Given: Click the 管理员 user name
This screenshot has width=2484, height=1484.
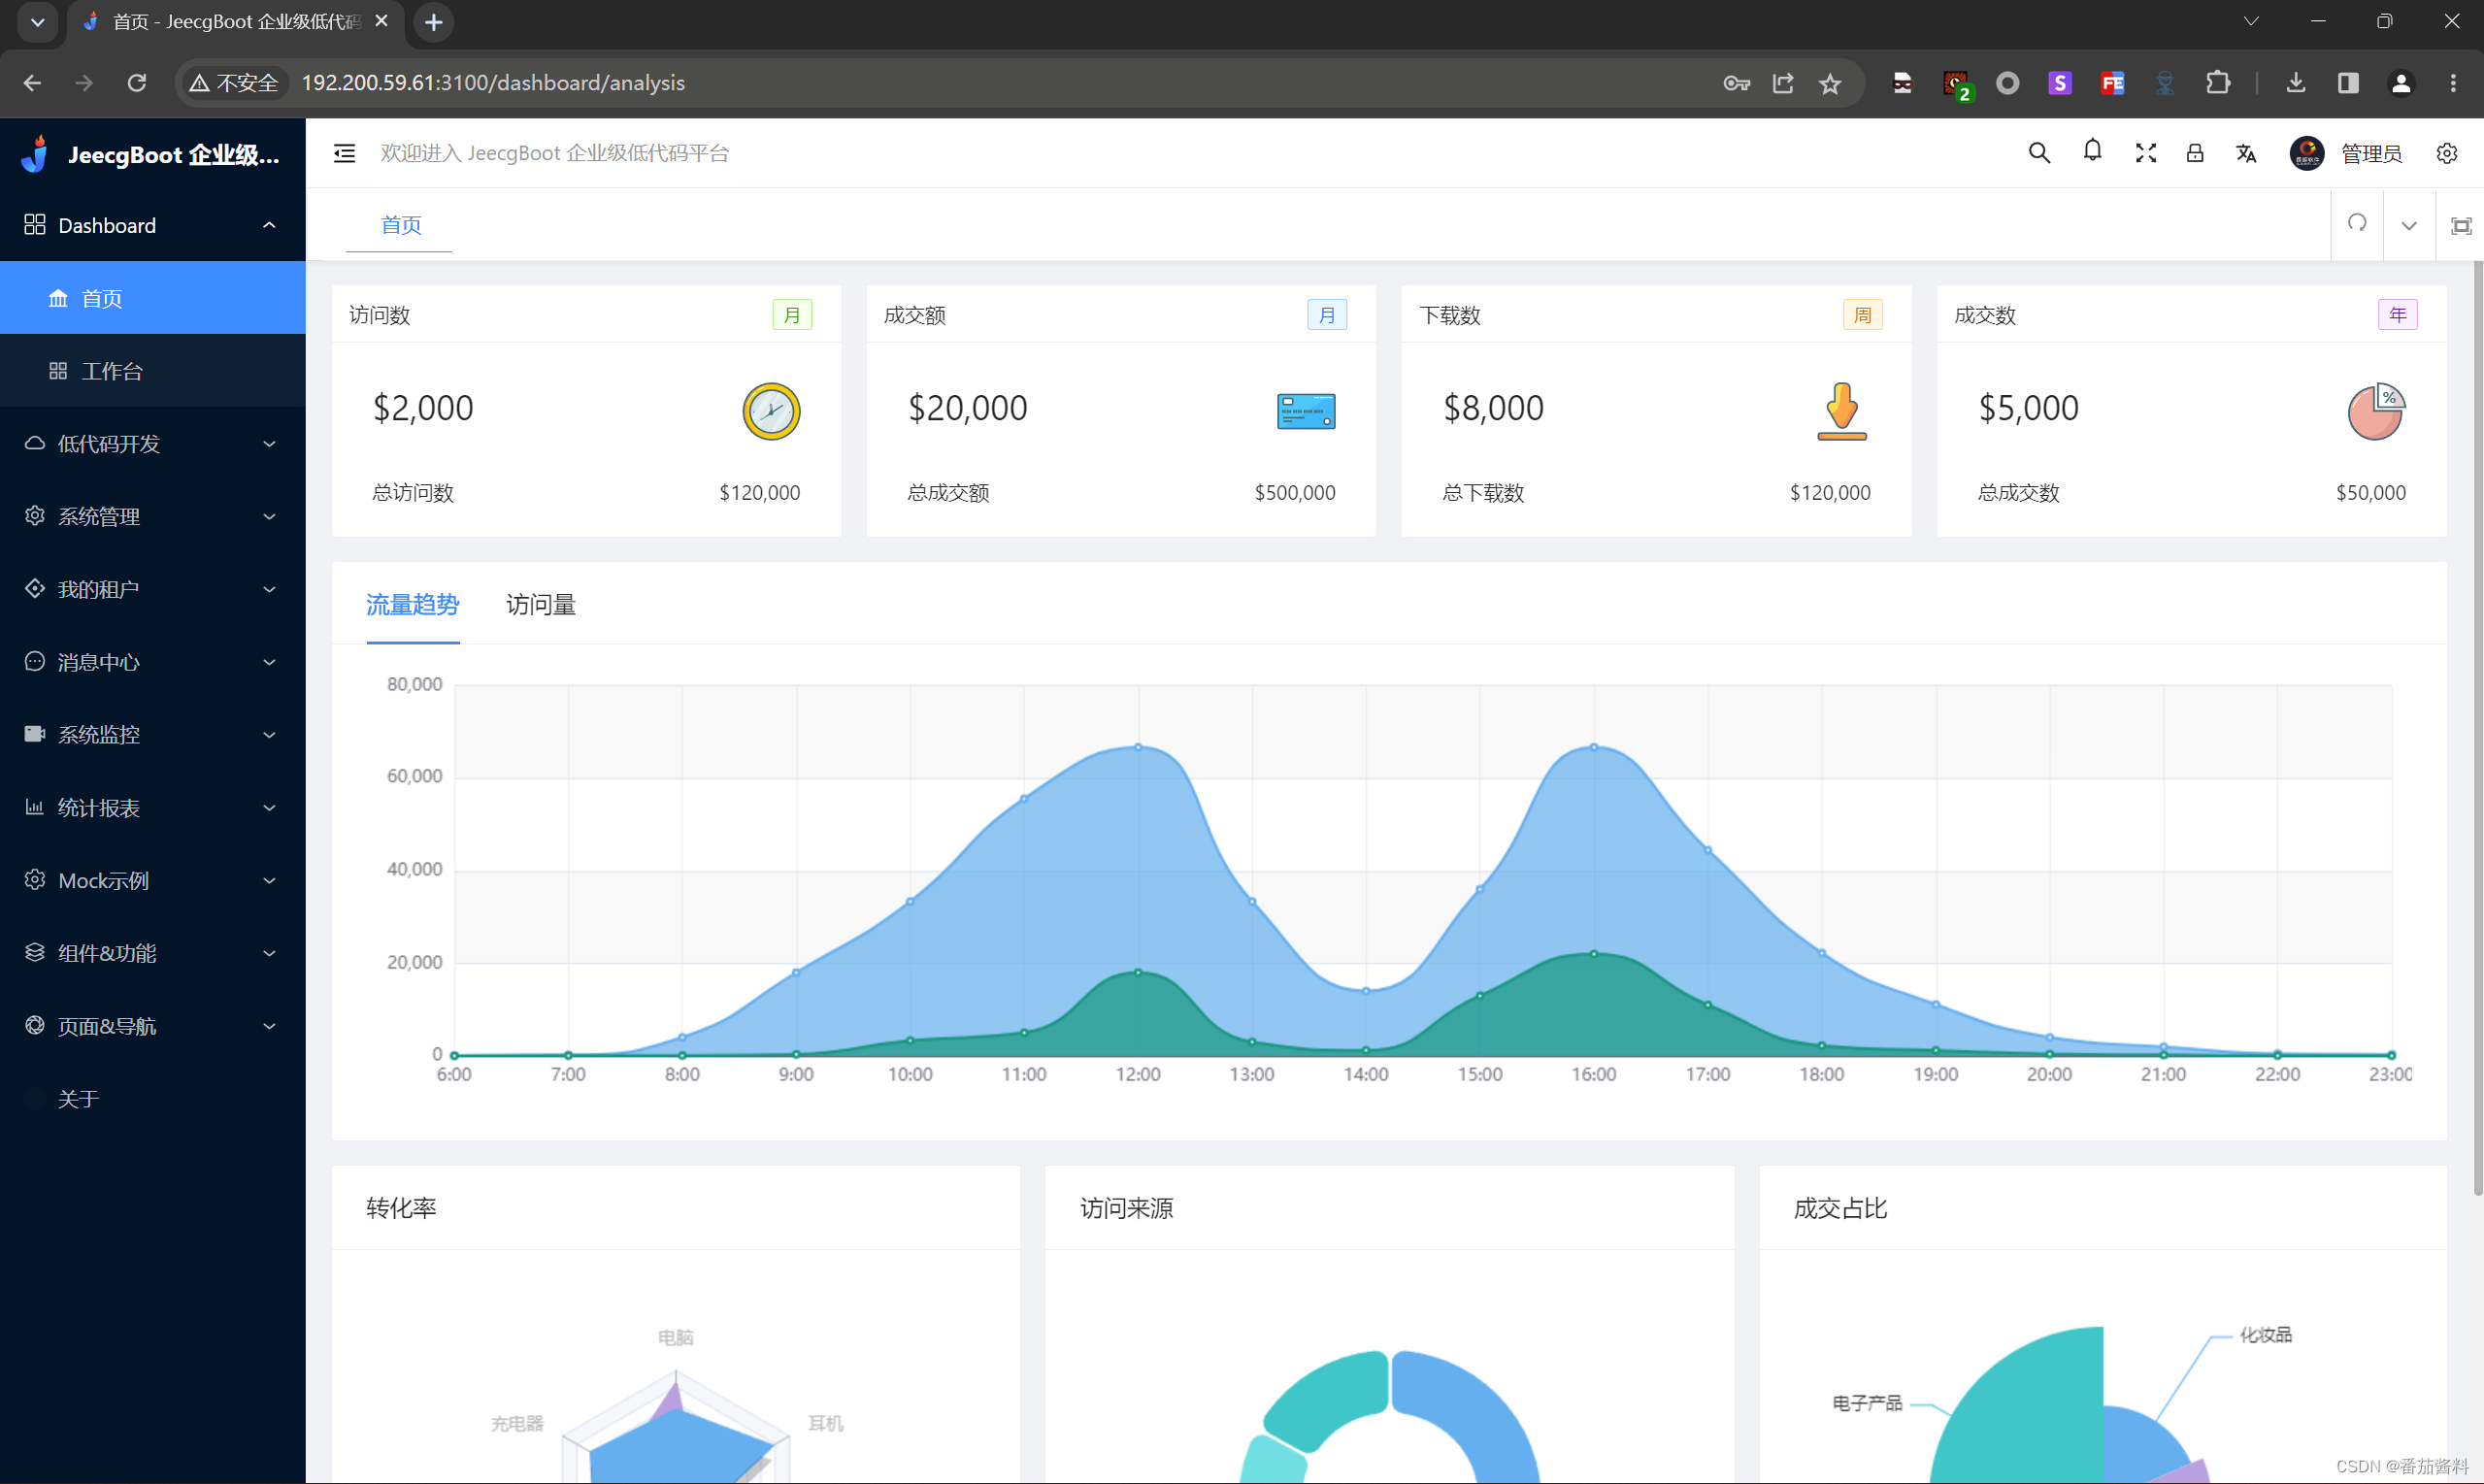Looking at the screenshot, I should tap(2371, 153).
